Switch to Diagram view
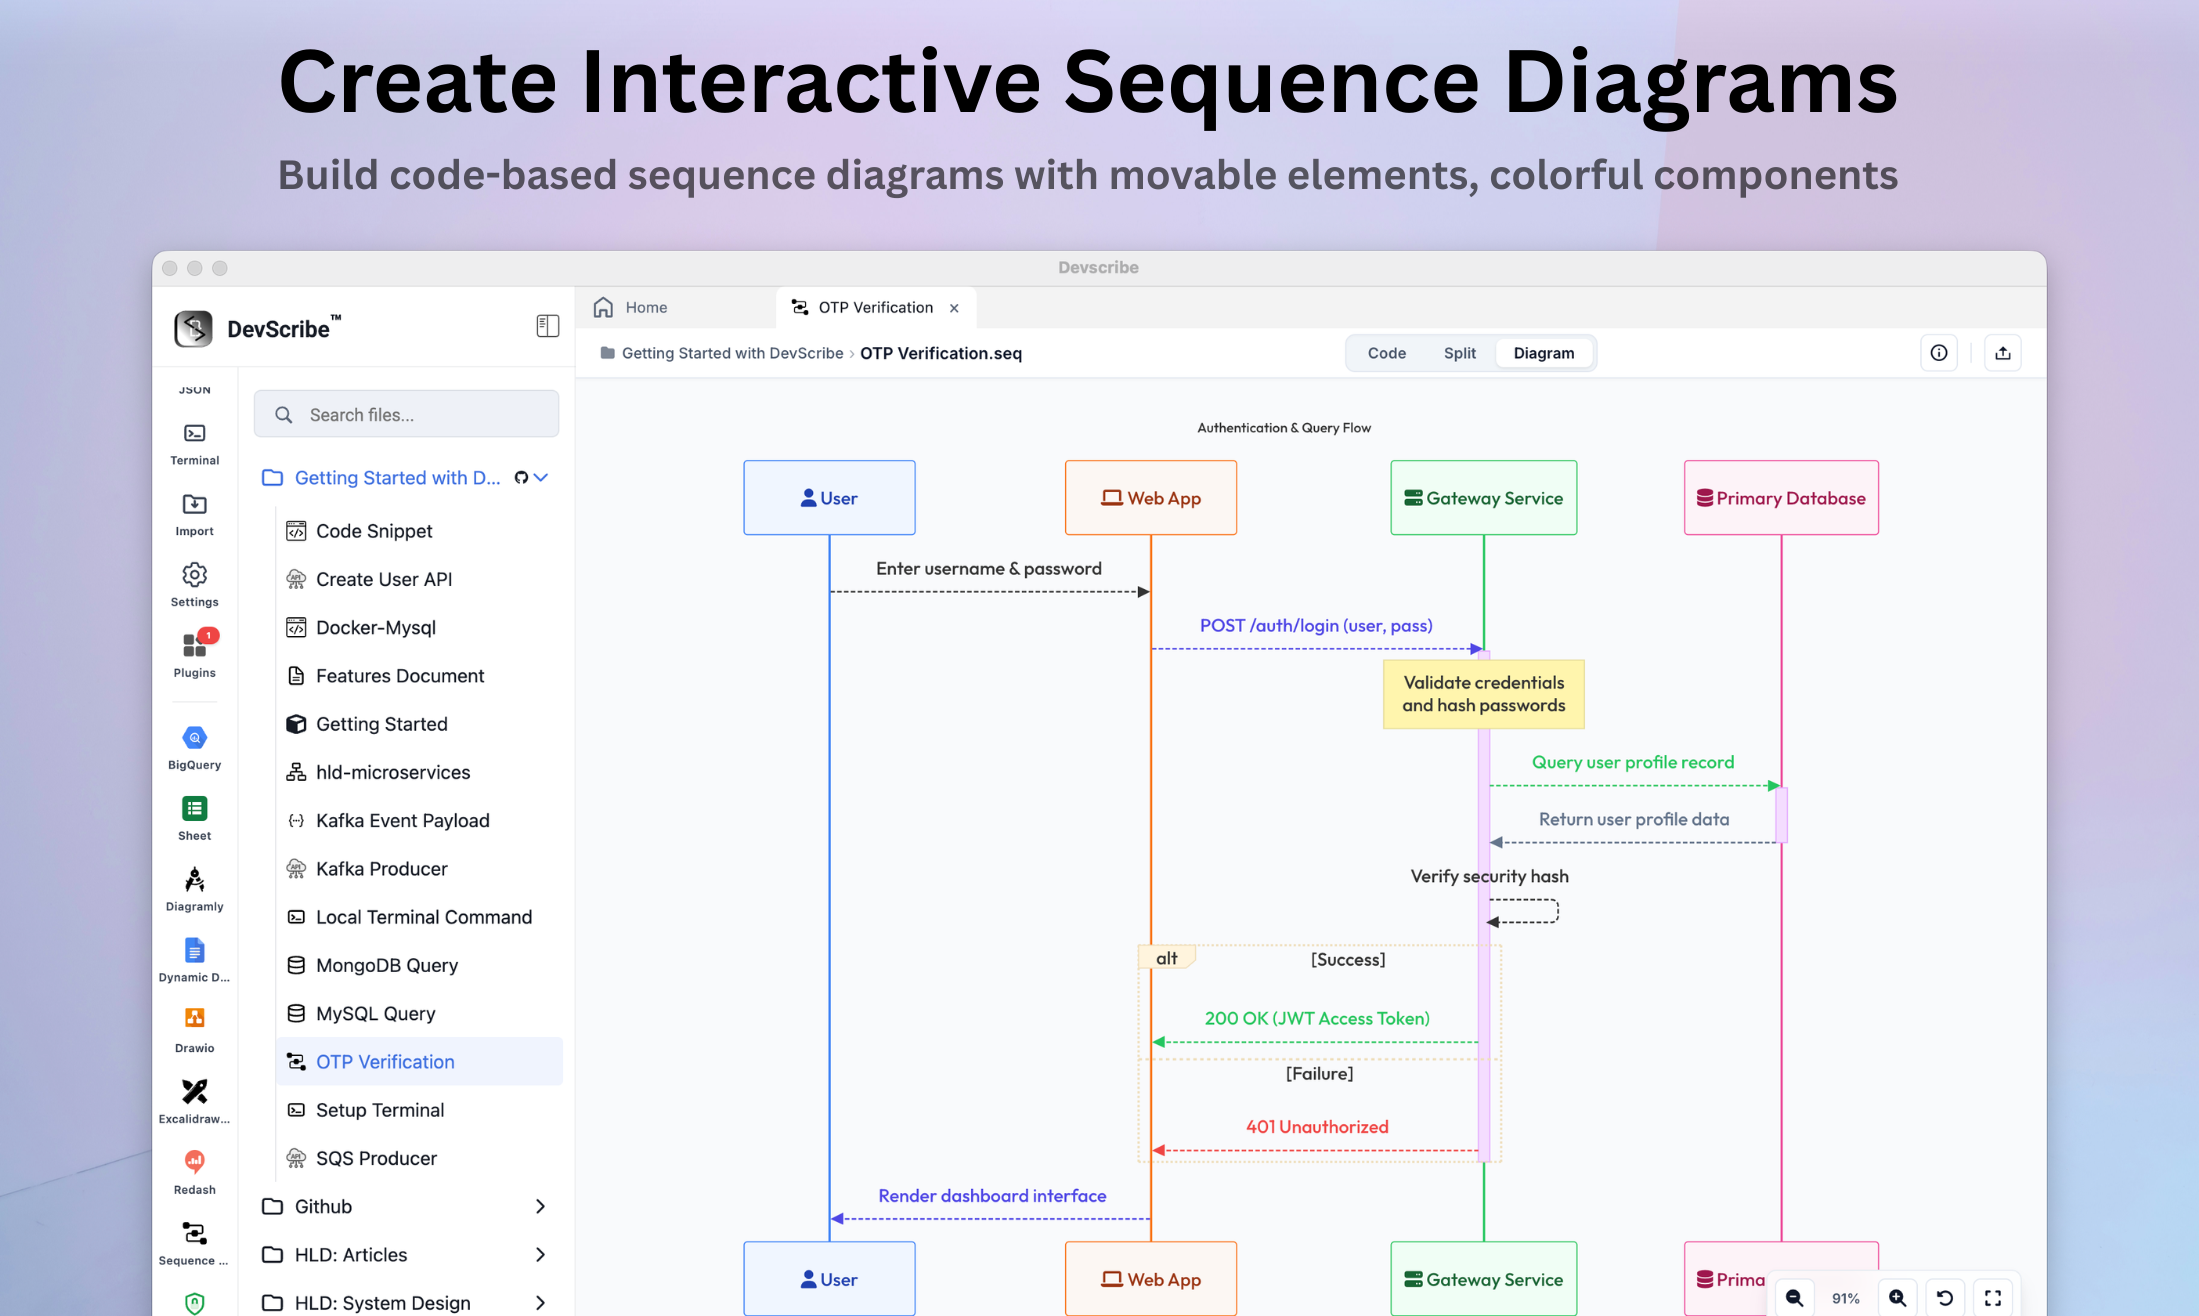This screenshot has width=2199, height=1316. click(1543, 353)
